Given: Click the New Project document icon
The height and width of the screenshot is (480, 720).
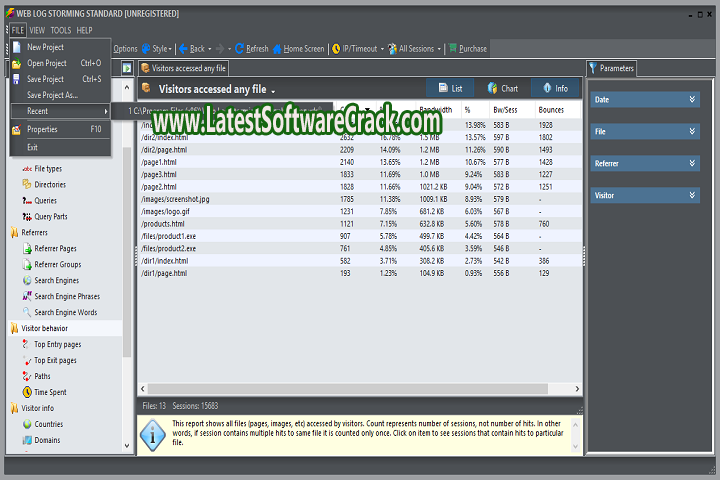Looking at the screenshot, I should 17,47.
